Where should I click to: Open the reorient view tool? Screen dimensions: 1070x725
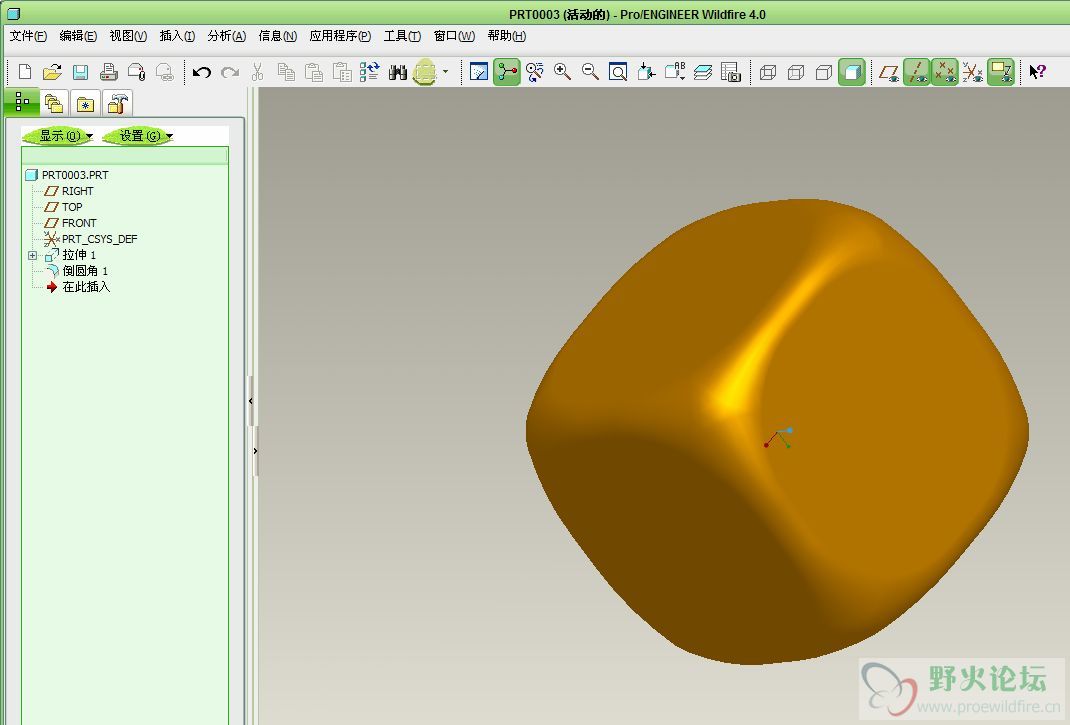[646, 72]
